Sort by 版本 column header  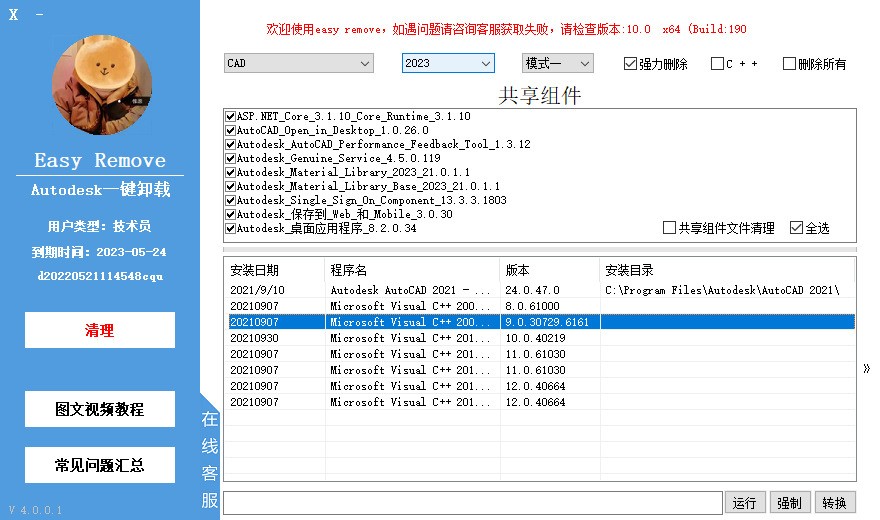pos(549,270)
